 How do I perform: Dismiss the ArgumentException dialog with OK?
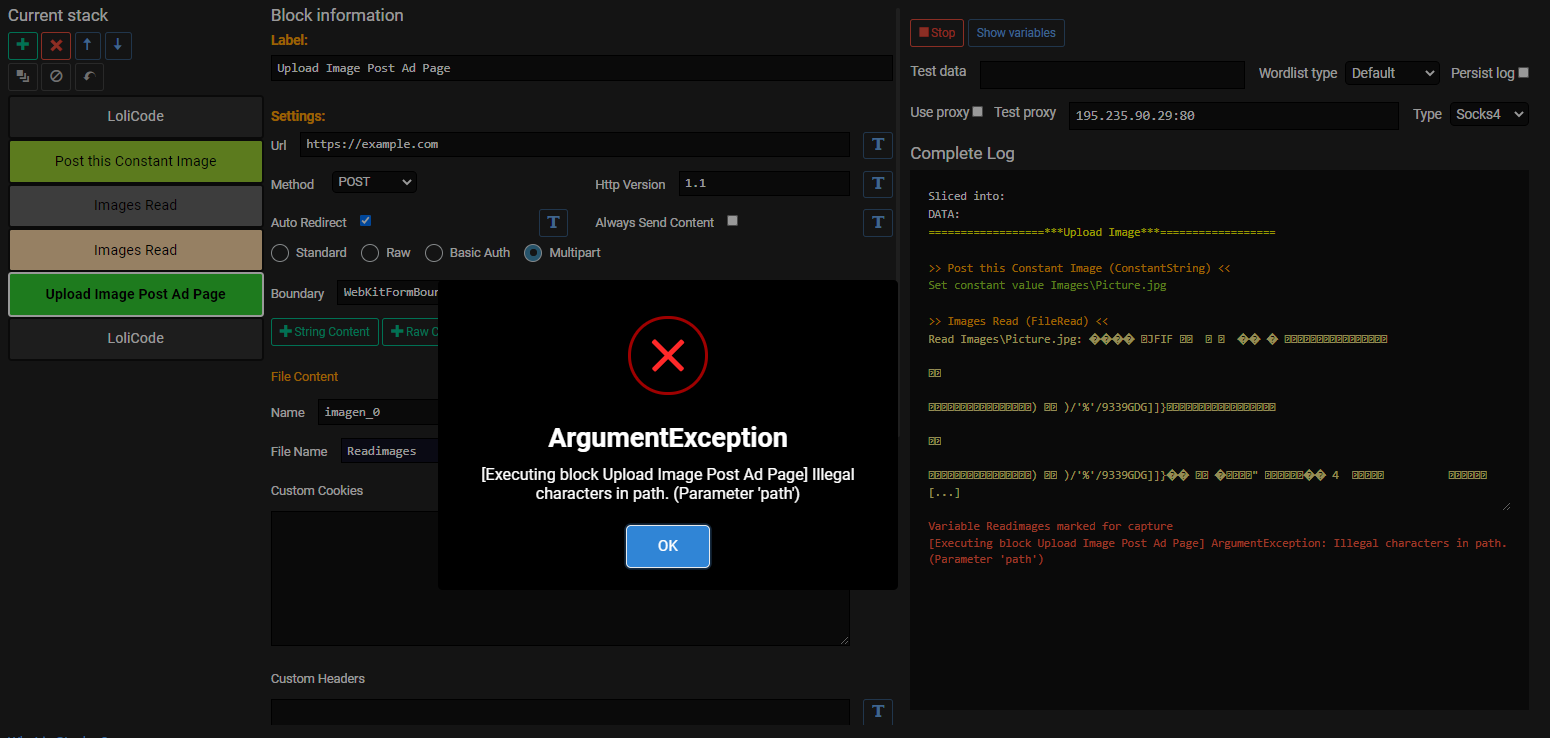(x=668, y=546)
